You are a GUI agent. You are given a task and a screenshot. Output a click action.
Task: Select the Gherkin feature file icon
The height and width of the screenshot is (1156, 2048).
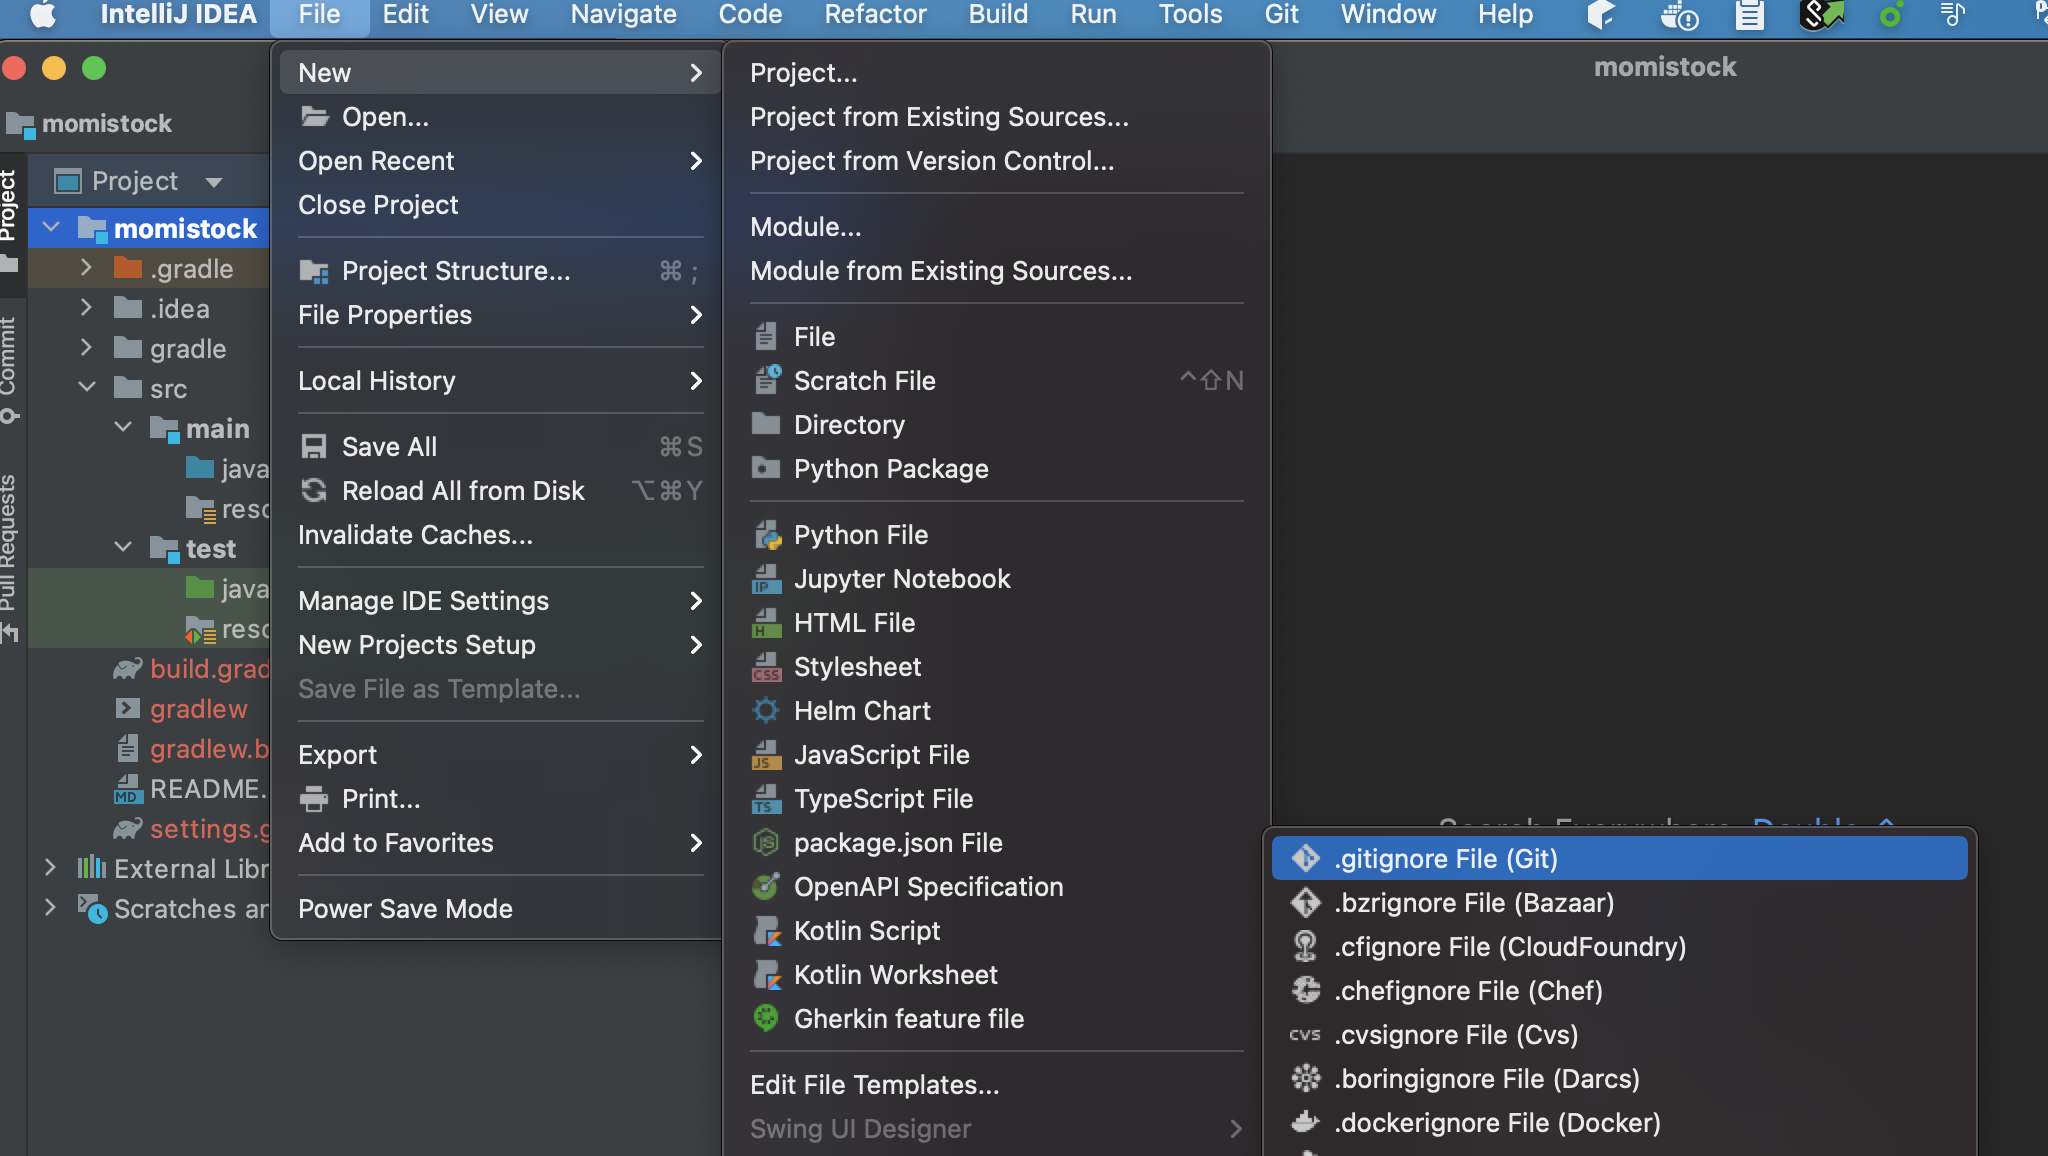pos(766,1019)
